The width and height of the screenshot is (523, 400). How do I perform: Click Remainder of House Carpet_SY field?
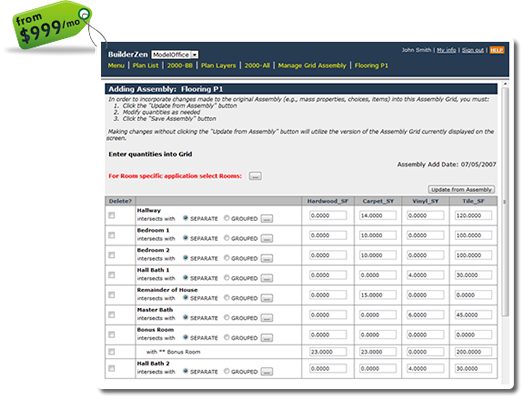[x=378, y=295]
